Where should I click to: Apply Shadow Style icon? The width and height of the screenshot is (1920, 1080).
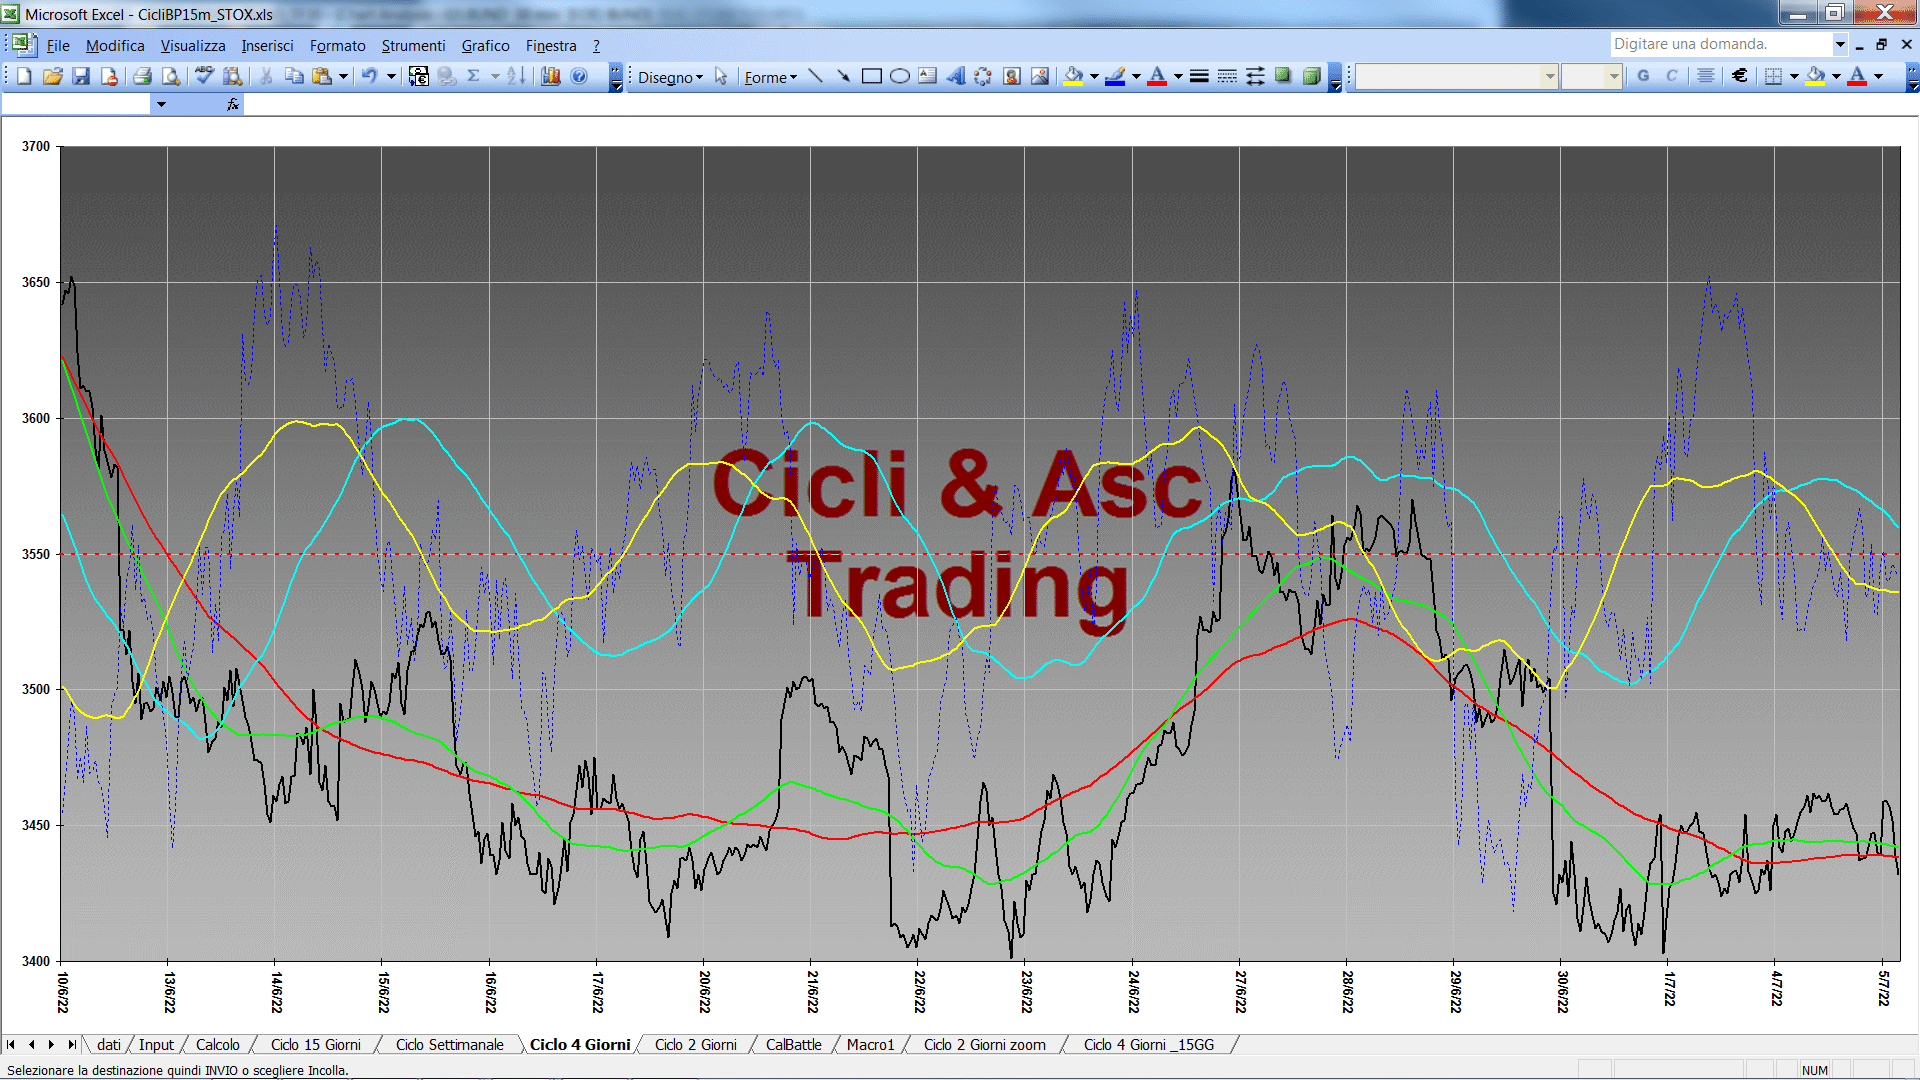[x=1283, y=76]
